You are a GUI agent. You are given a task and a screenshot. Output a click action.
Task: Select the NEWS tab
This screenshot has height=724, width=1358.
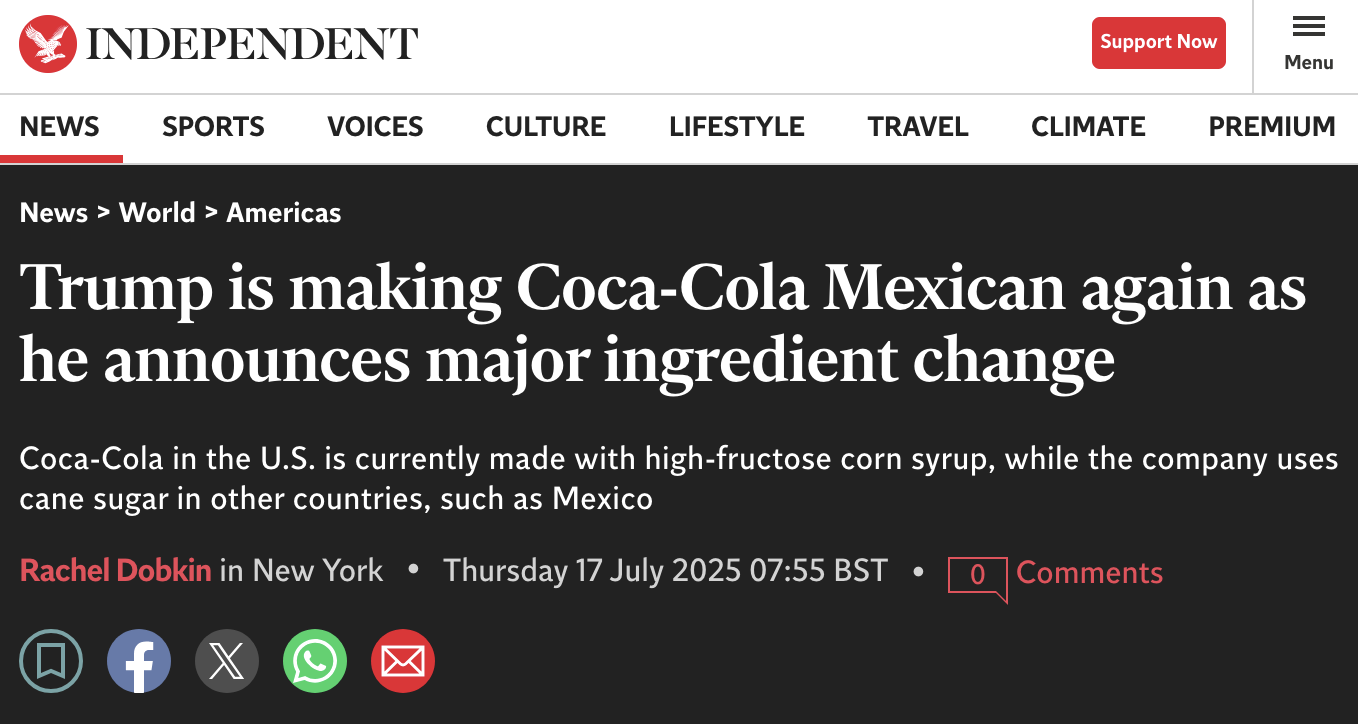pyautogui.click(x=60, y=127)
